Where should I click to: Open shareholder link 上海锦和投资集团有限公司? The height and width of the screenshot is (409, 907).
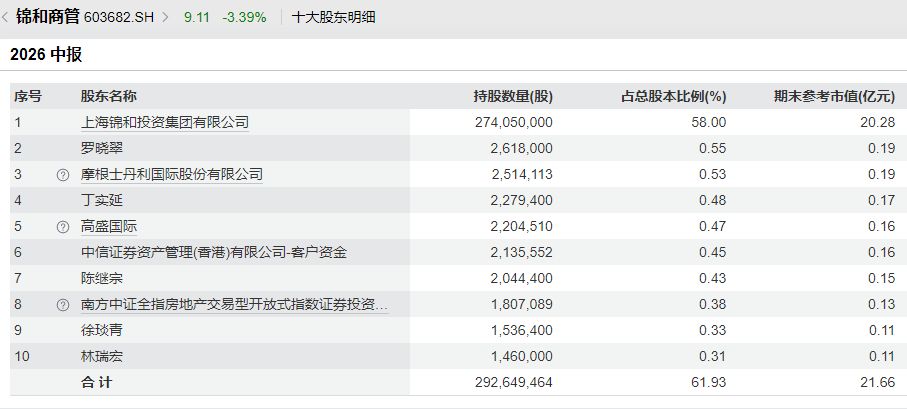[x=165, y=123]
